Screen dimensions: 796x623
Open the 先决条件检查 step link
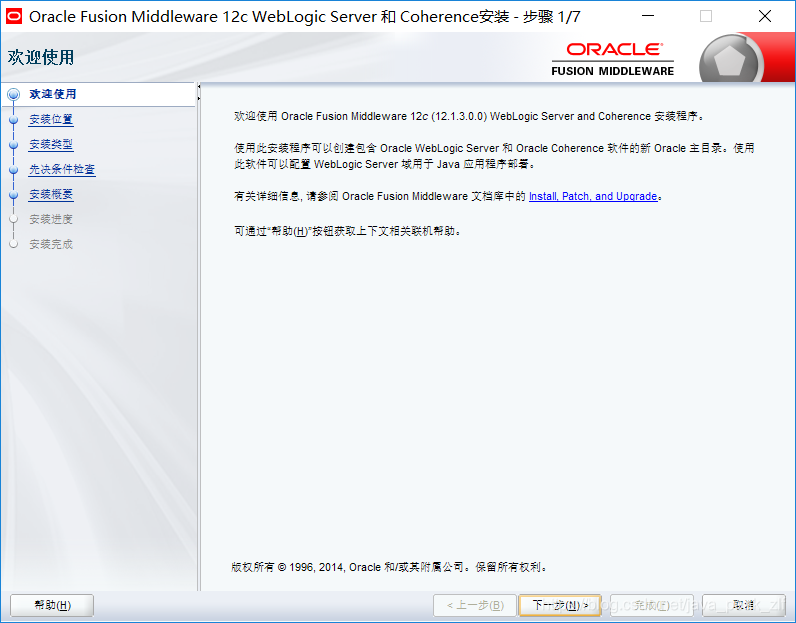[x=62, y=169]
